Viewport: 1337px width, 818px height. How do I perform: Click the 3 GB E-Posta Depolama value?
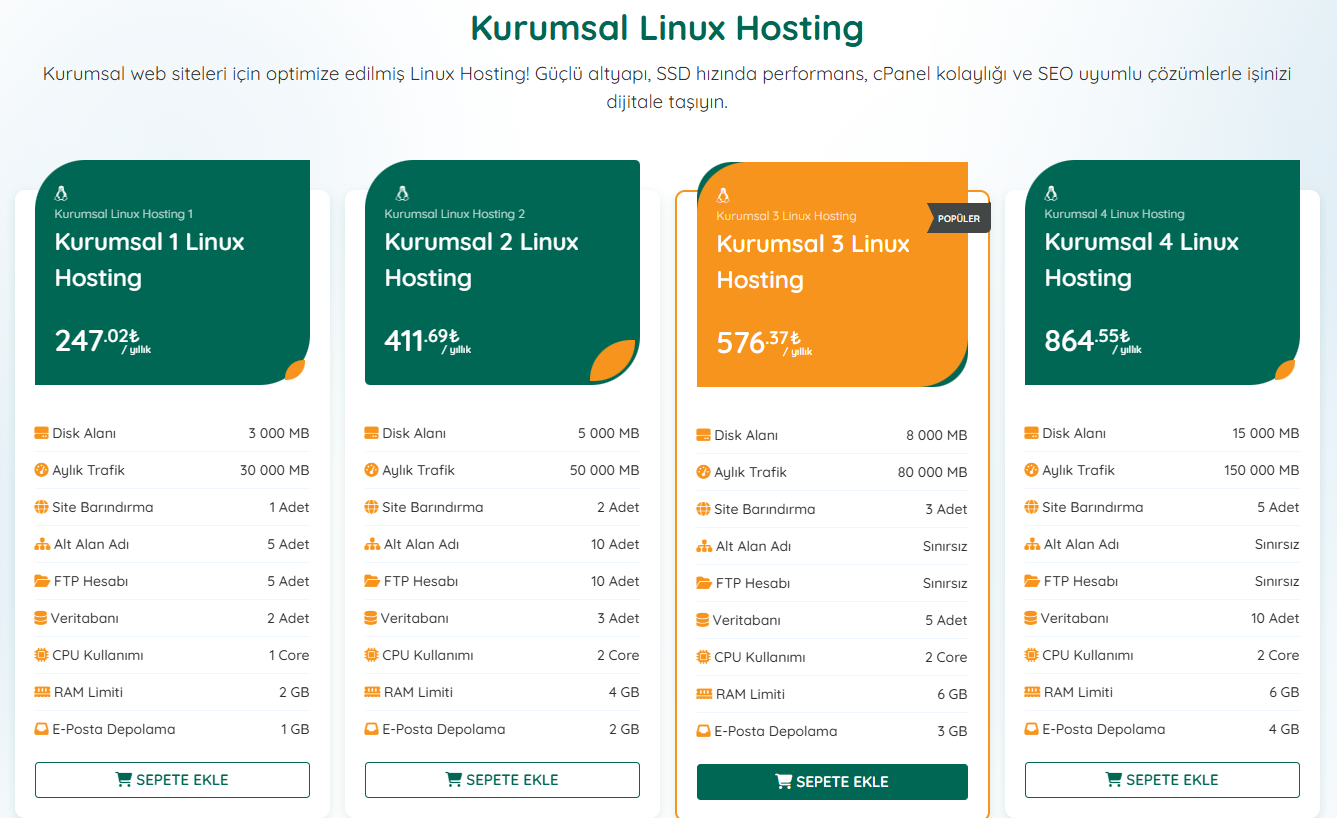[x=952, y=731]
